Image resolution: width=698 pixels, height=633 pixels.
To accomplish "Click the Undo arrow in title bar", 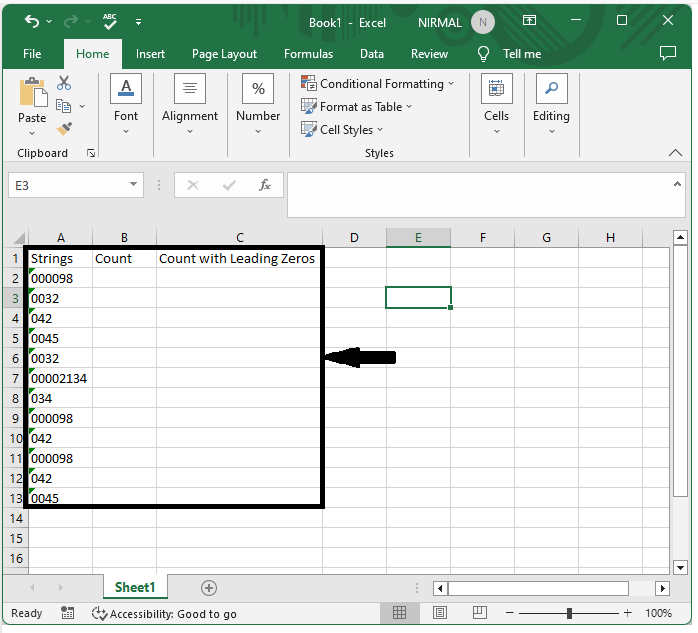I will (32, 21).
